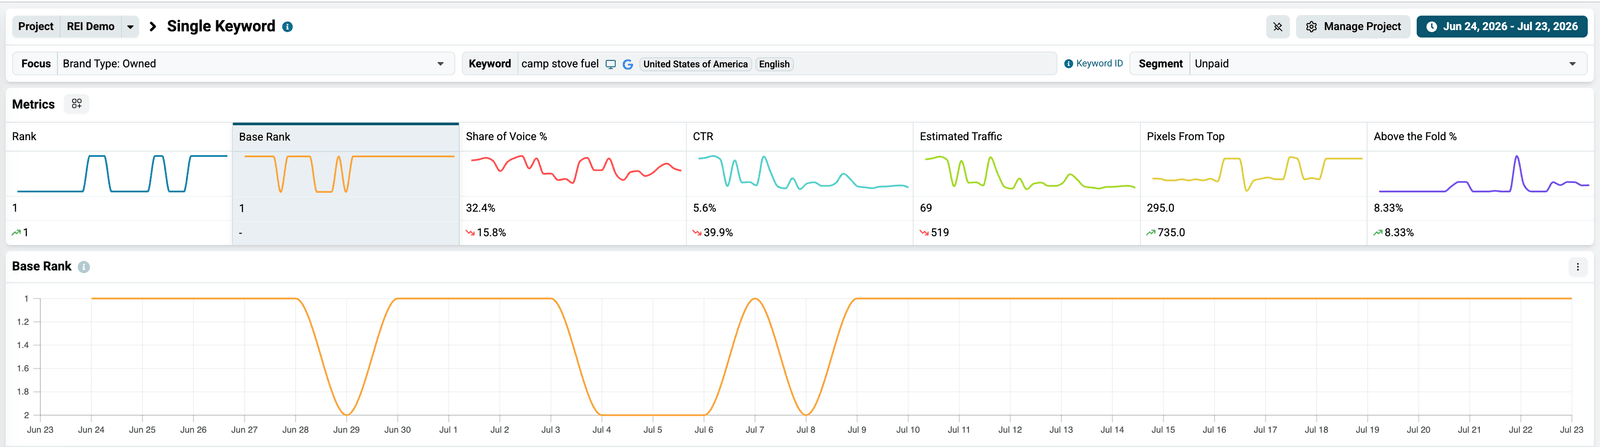Image resolution: width=1600 pixels, height=447 pixels.
Task: Click the info icon next to Base Rank heading
Action: pyautogui.click(x=84, y=267)
